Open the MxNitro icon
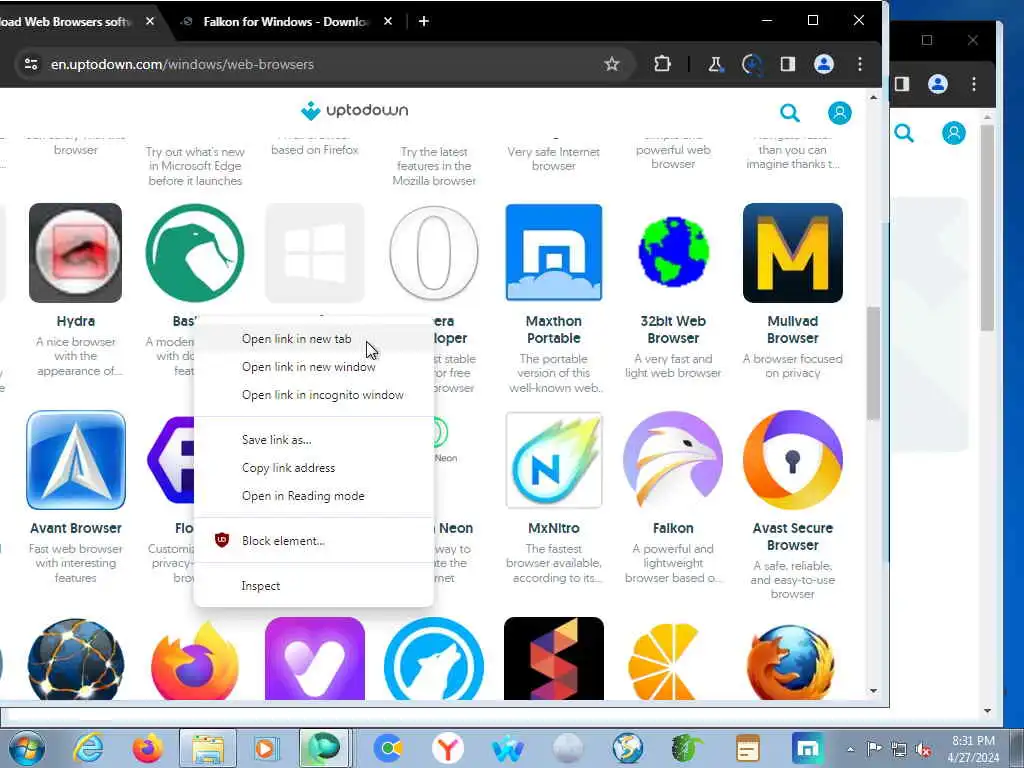Viewport: 1024px width, 768px height. coord(554,460)
